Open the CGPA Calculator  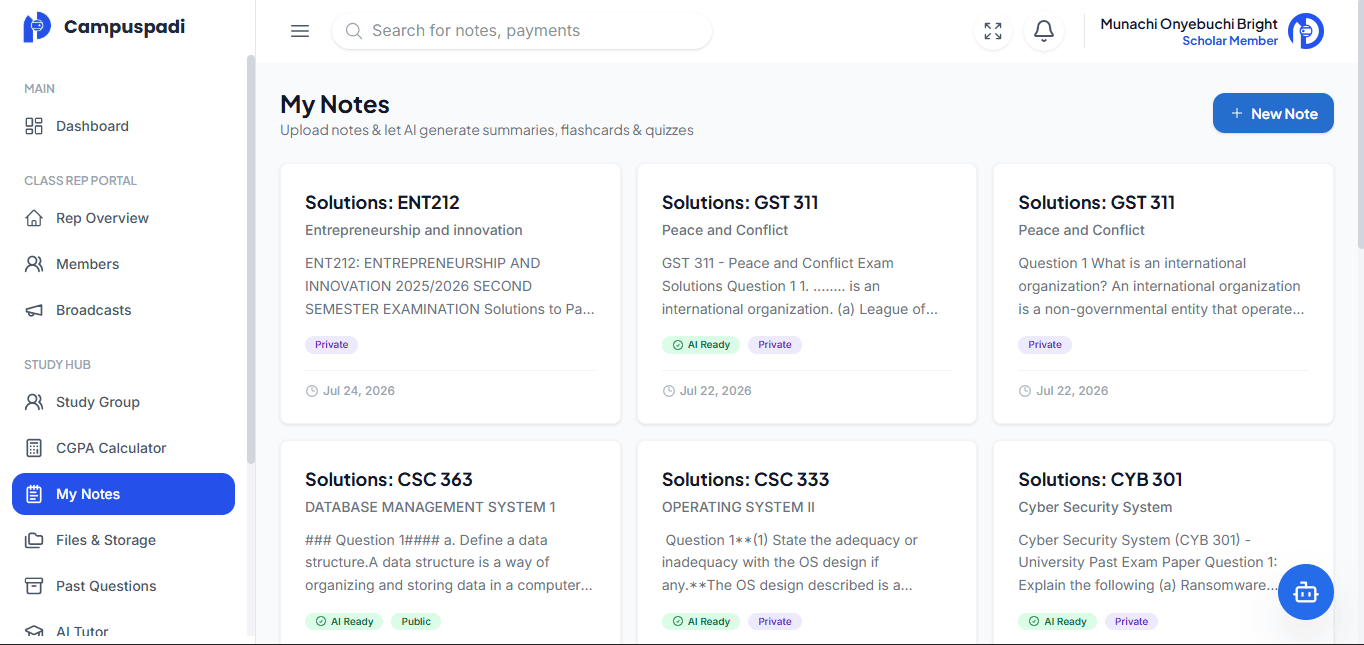tap(123, 448)
